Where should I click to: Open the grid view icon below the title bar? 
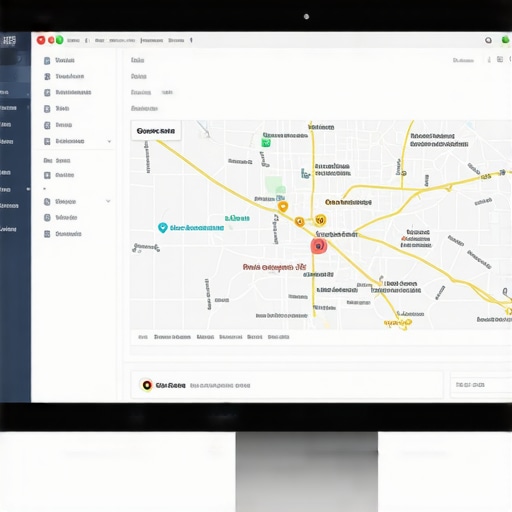[500, 60]
